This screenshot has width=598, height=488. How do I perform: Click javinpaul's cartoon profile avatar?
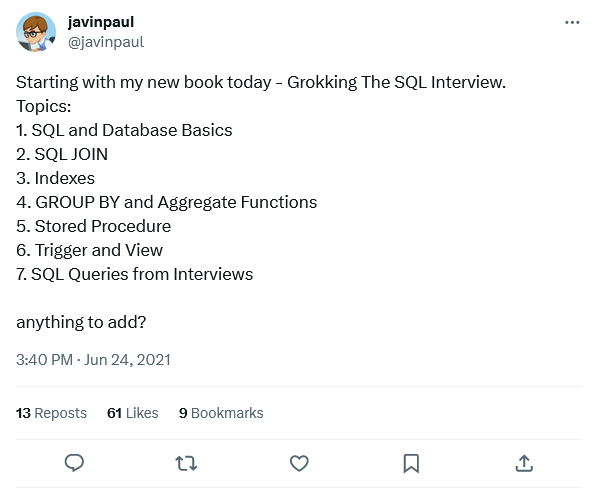[x=36, y=32]
